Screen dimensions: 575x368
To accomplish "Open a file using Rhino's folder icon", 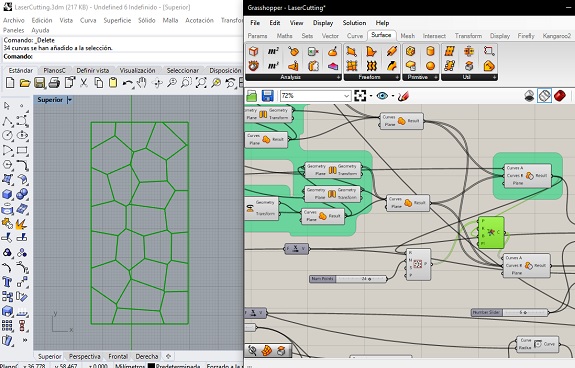I will point(25,83).
